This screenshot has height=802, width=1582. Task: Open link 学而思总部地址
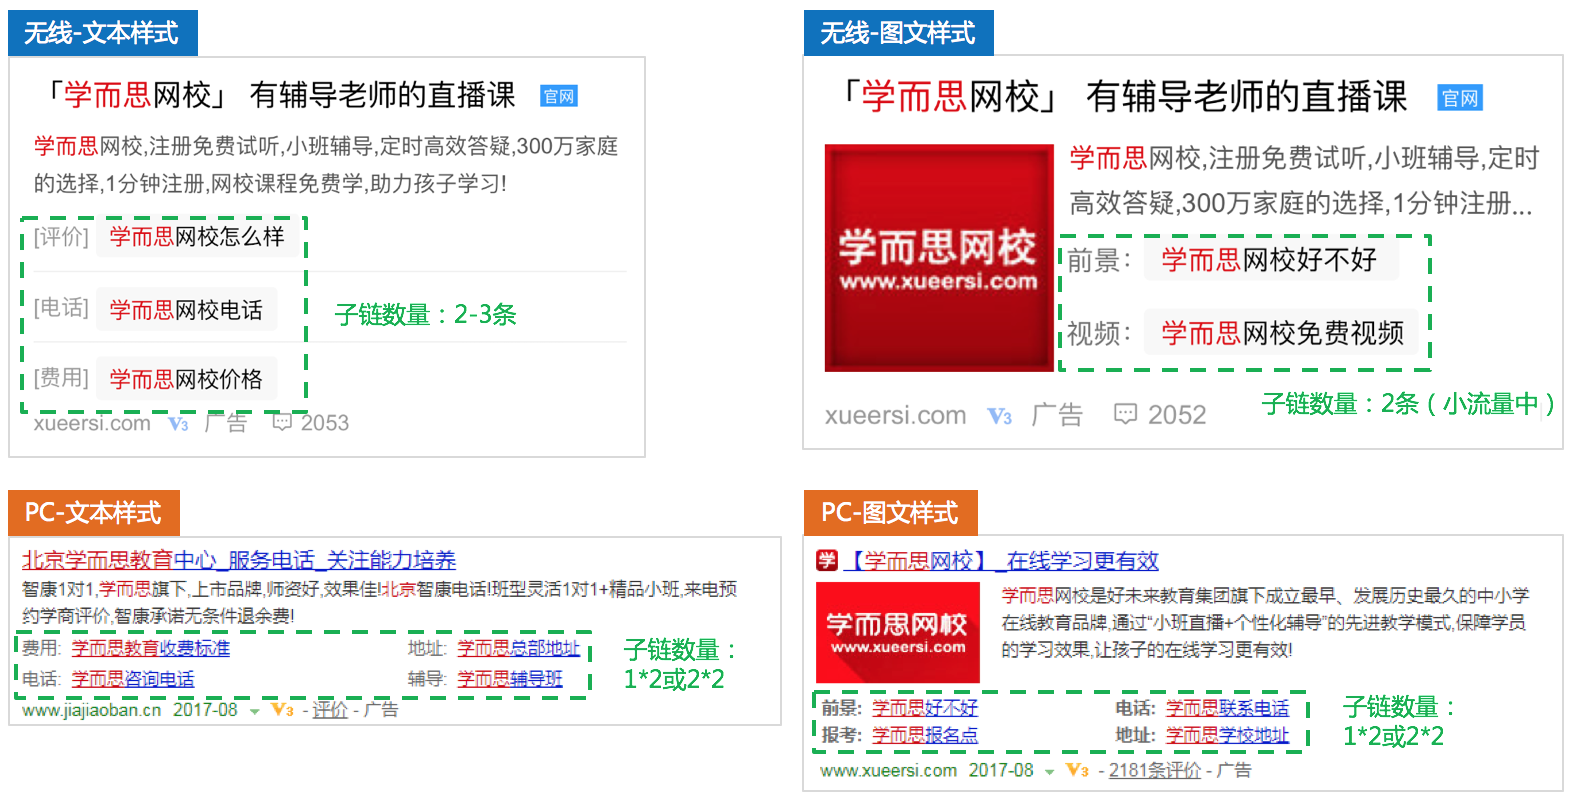[x=518, y=648]
